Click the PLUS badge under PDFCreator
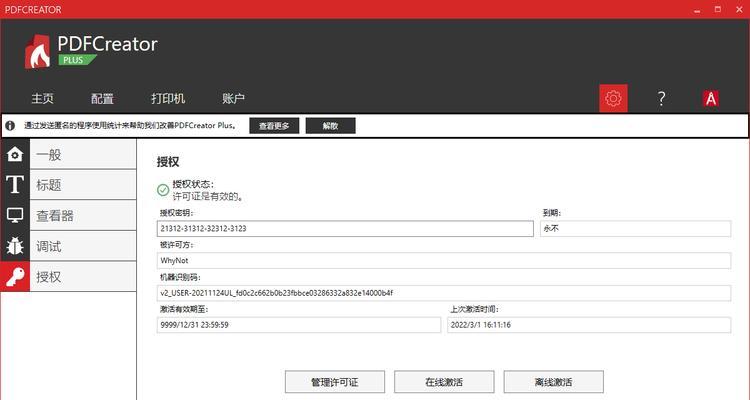This screenshot has width=750, height=400. coord(77,60)
